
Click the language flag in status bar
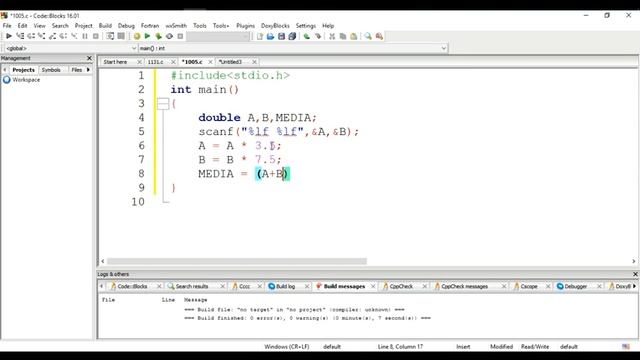pos(626,347)
